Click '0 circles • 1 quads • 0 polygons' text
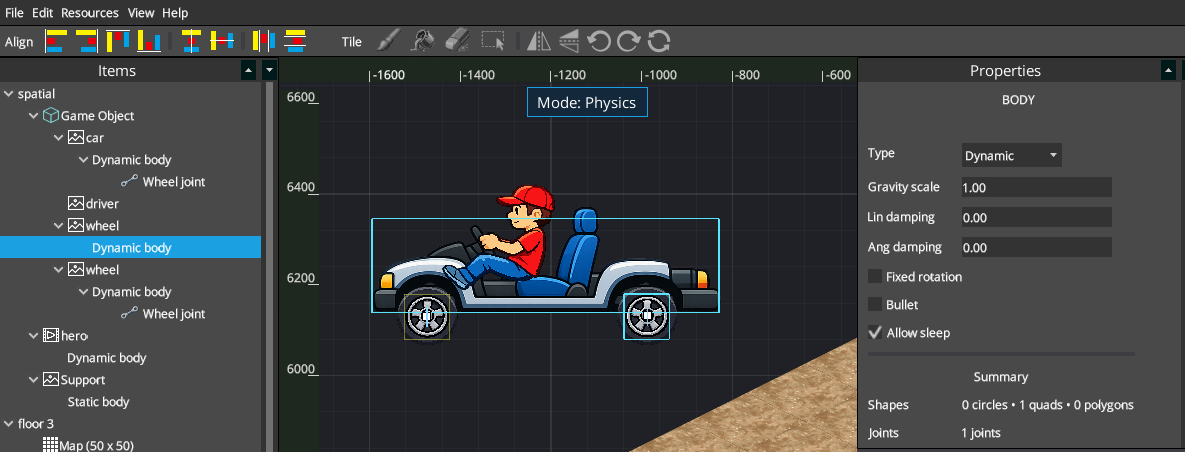 pyautogui.click(x=1047, y=405)
